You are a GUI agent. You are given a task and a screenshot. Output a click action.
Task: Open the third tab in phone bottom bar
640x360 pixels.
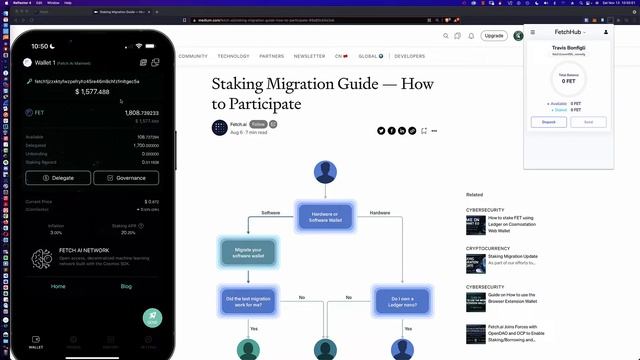(x=111, y=342)
